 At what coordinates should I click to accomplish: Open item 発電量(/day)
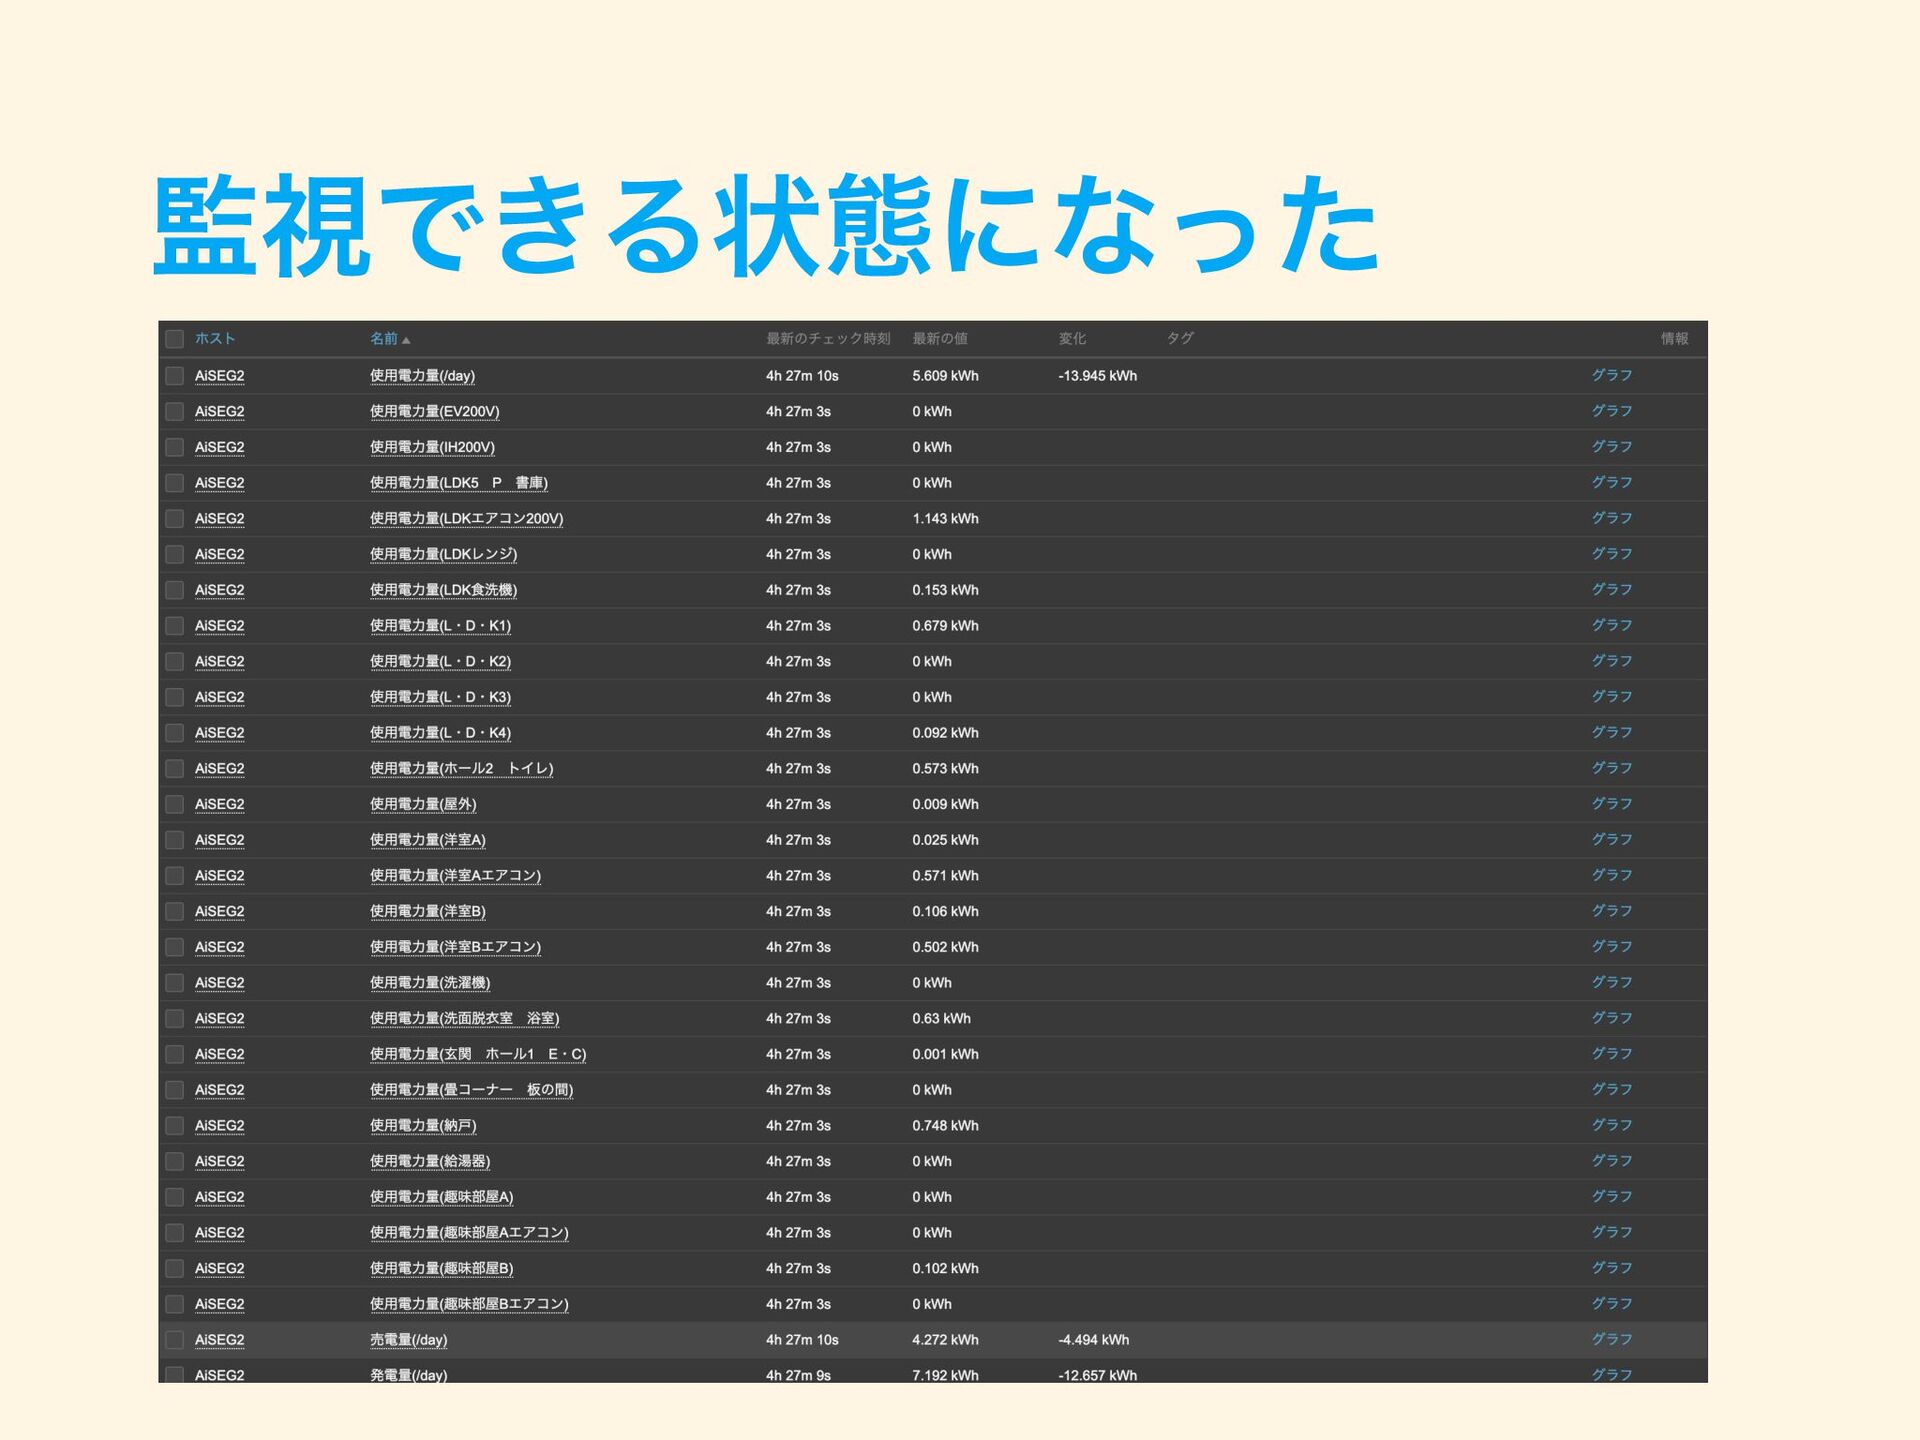tap(409, 1375)
